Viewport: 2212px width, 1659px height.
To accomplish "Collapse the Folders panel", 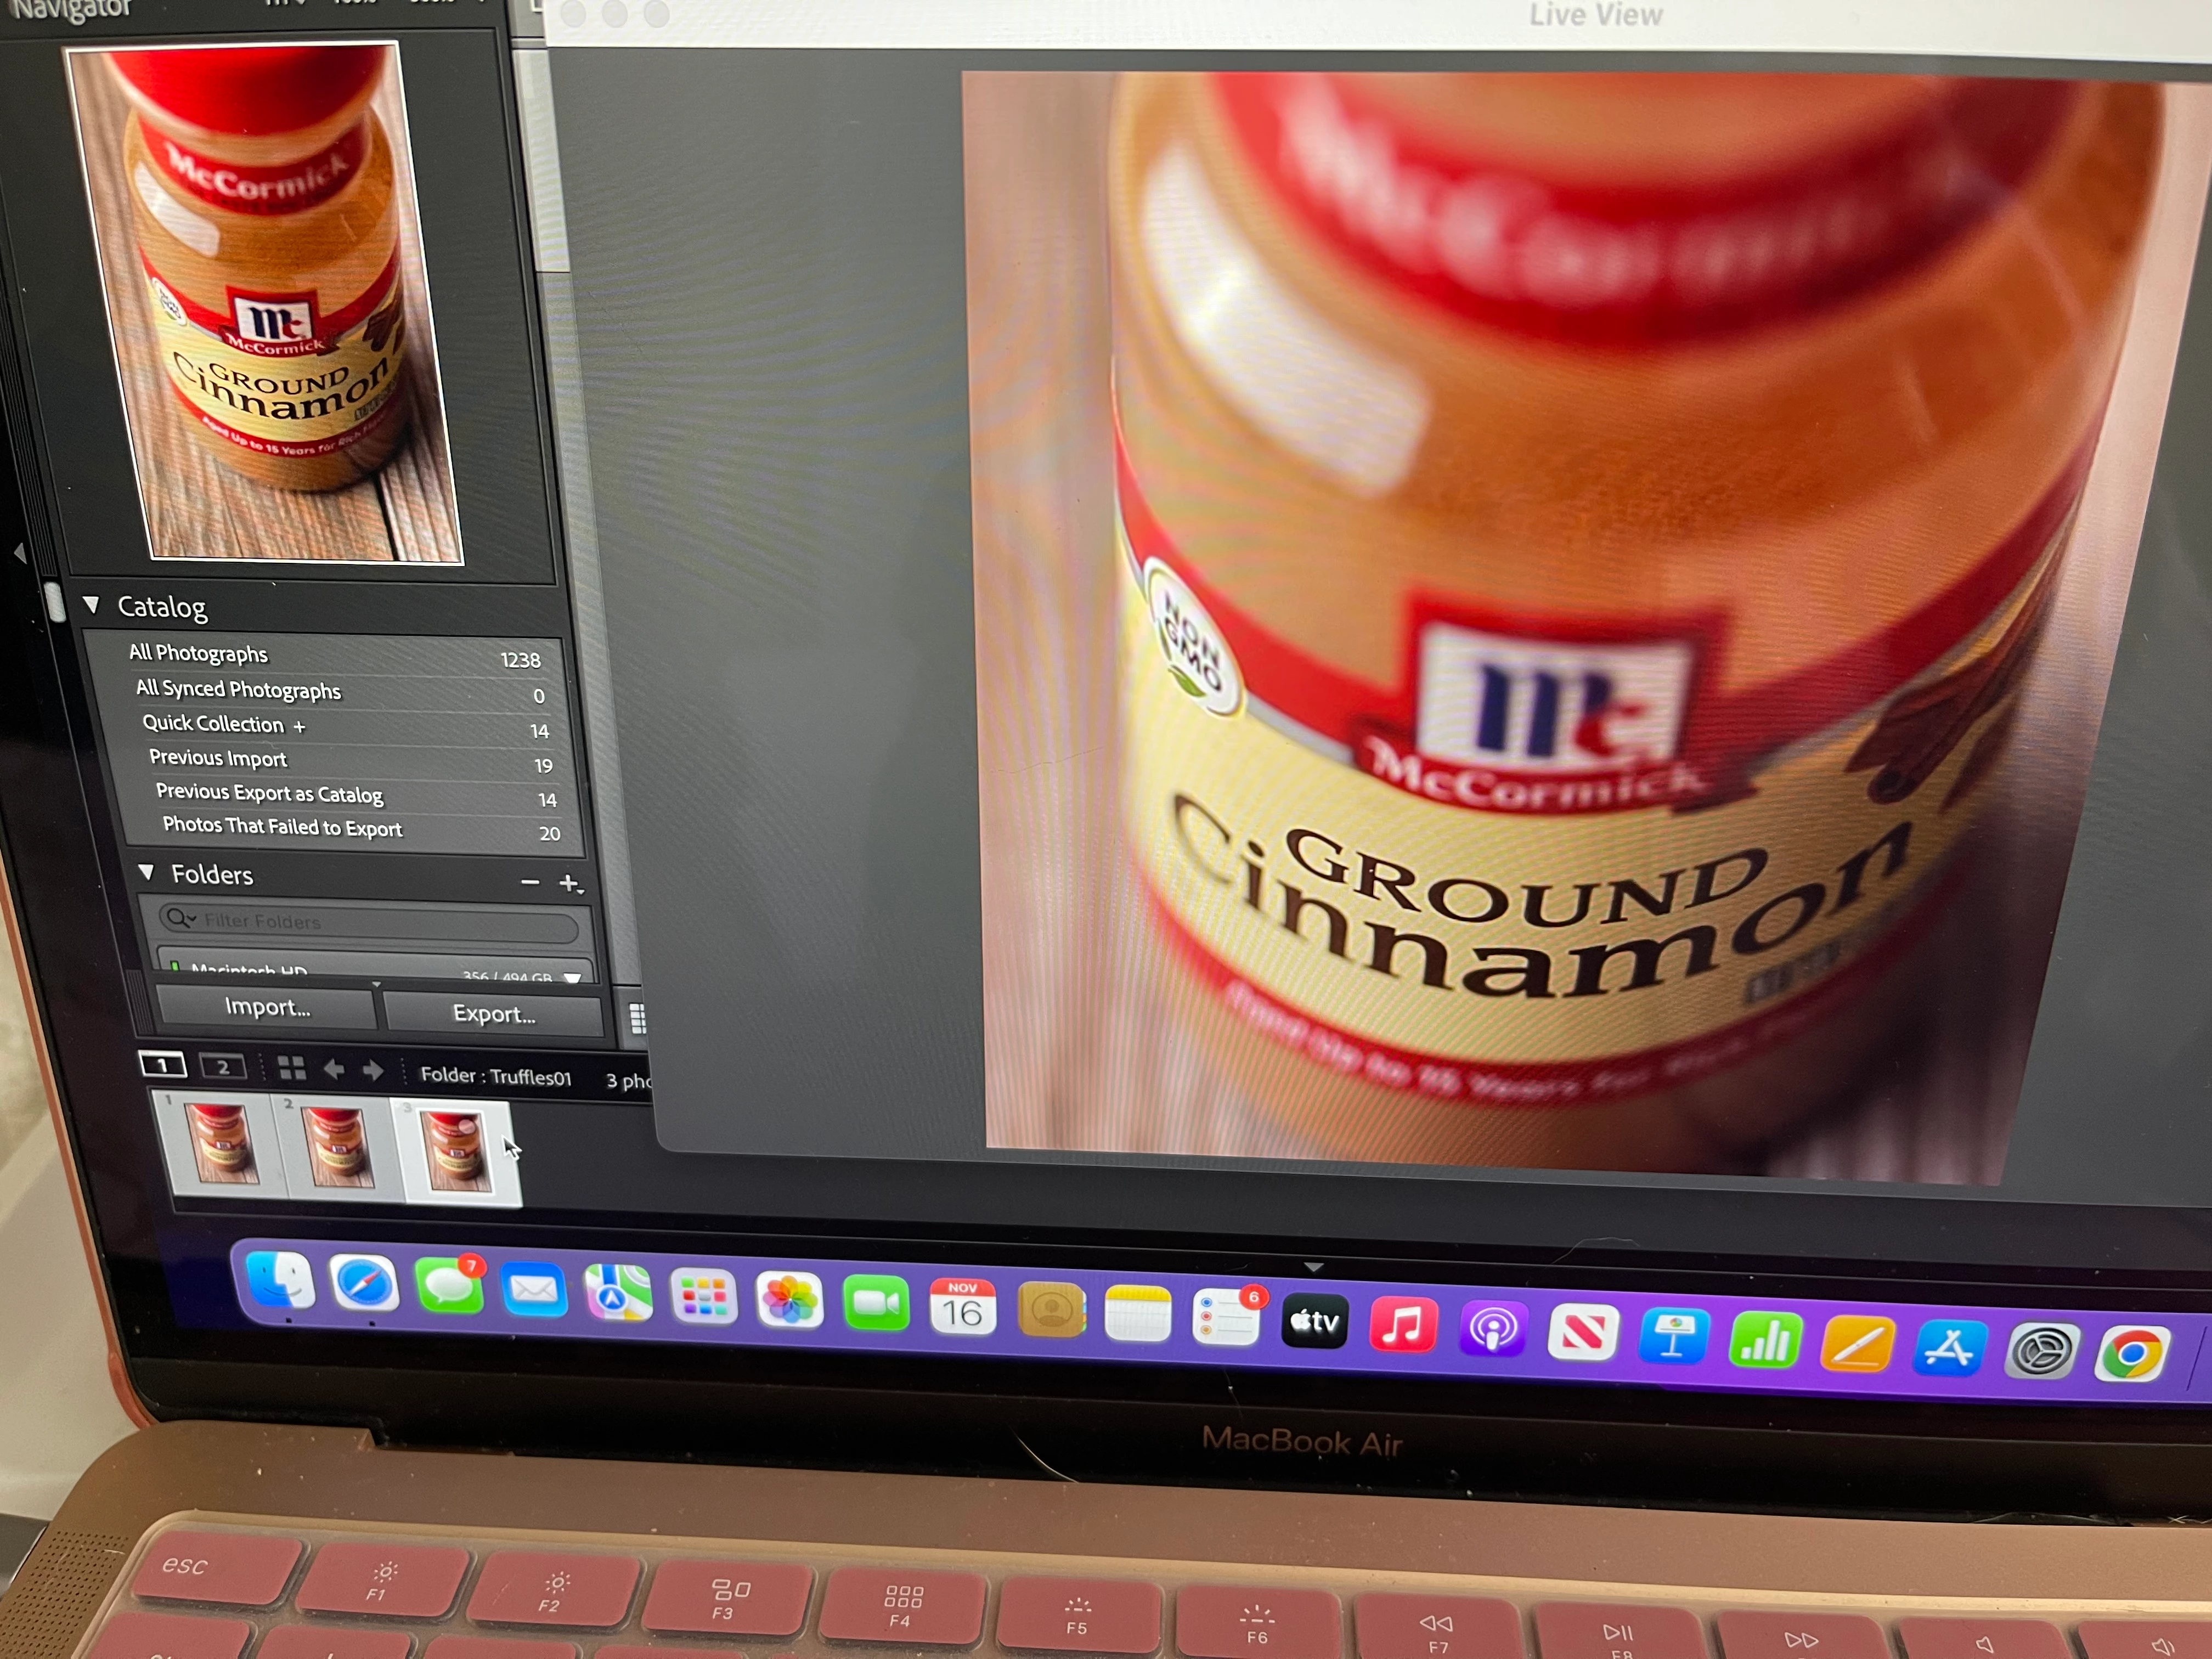I will coord(146,872).
